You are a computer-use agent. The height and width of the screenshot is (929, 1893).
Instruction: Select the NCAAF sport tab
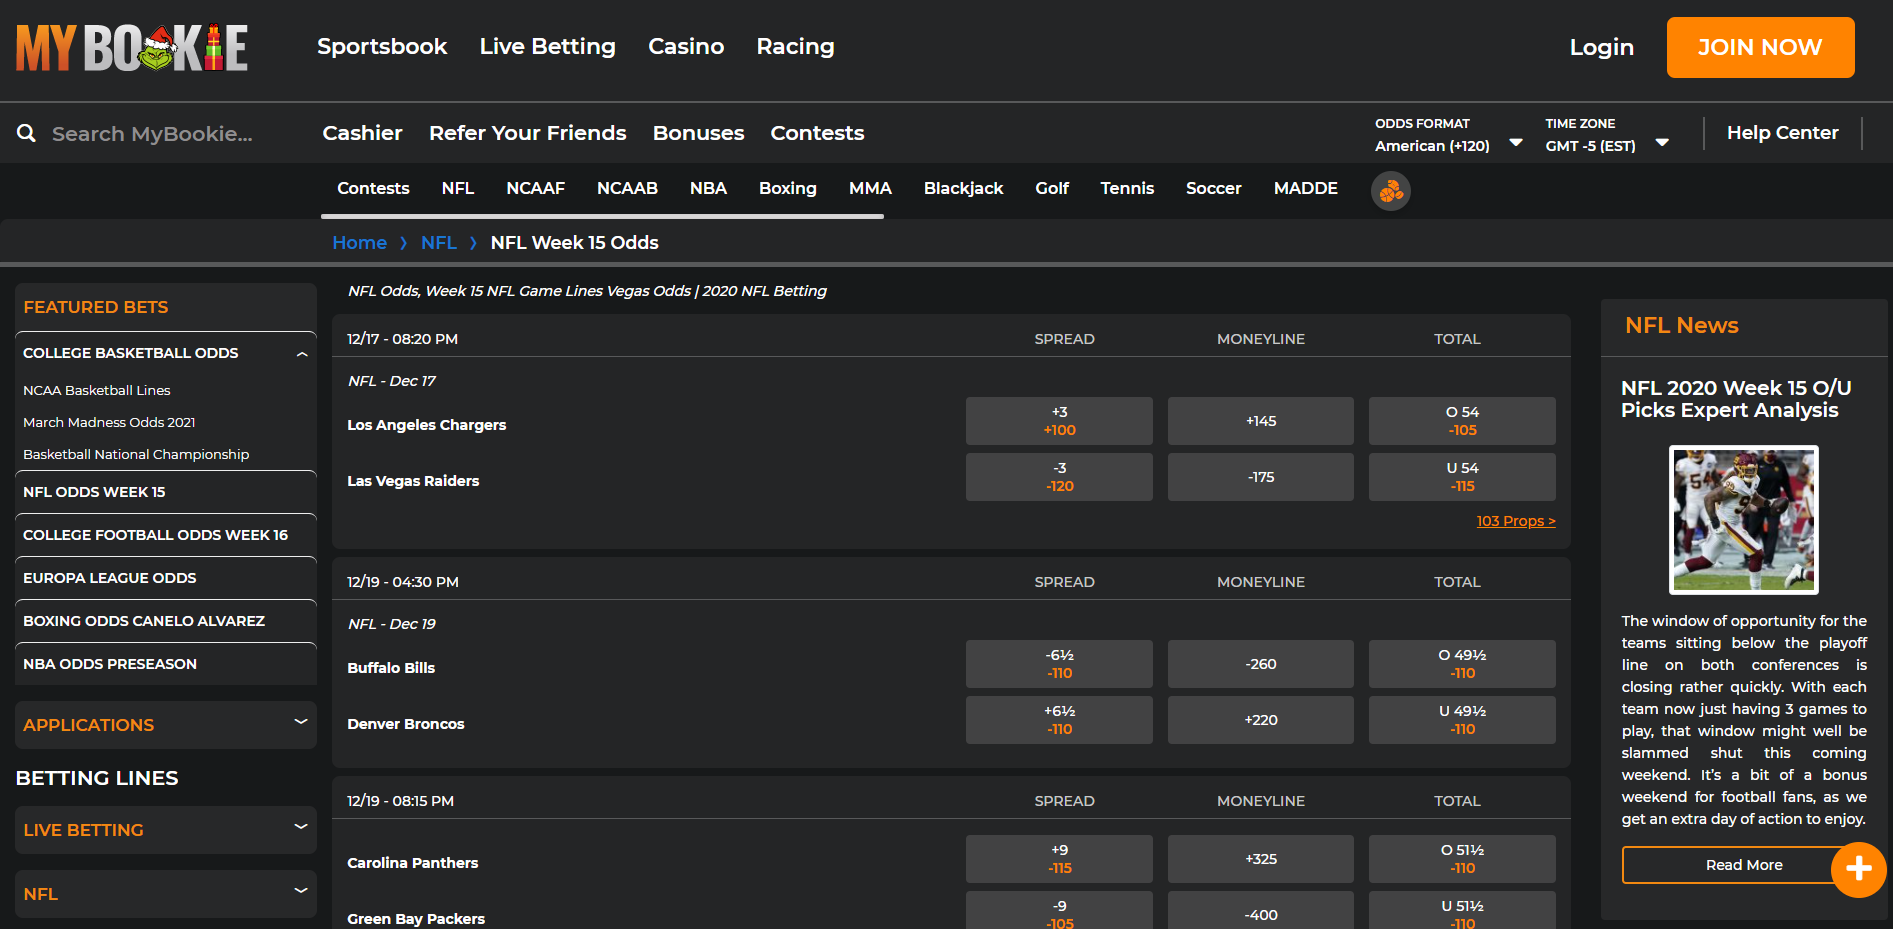[535, 188]
